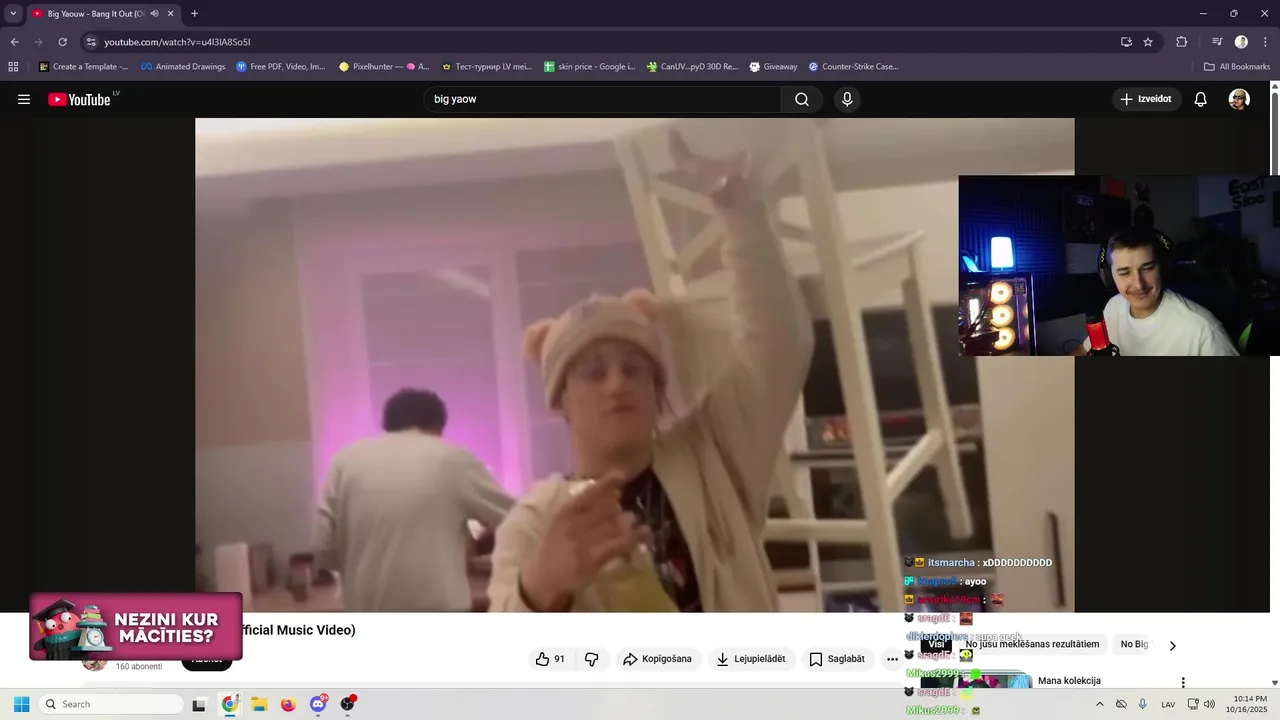Screen dimensions: 1280x720
Task: Open the Chrome three-dot menu
Action: click(1264, 42)
